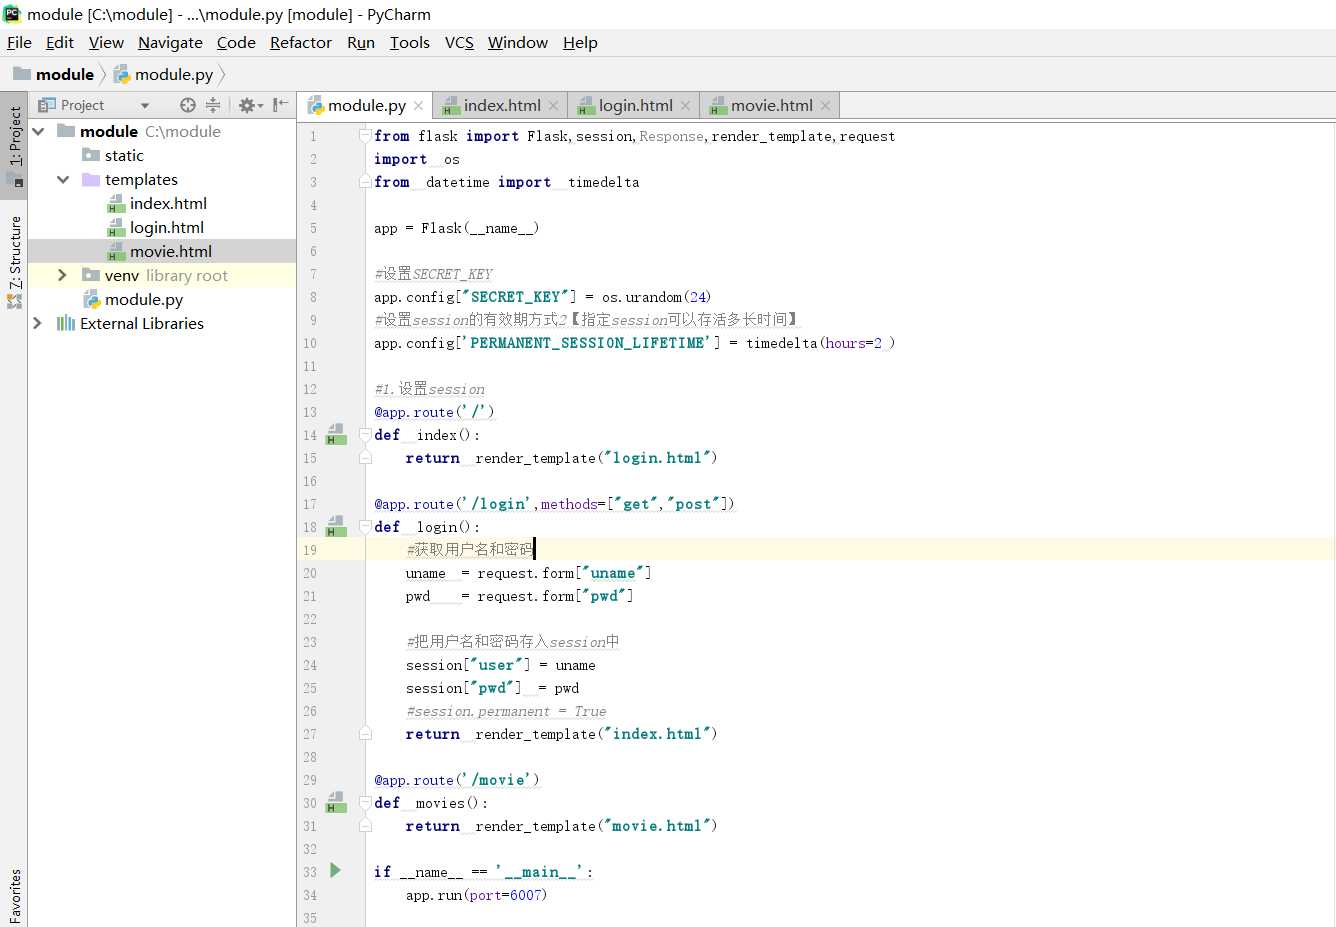Click the Project view icon in panel header
The width and height of the screenshot is (1336, 927).
coord(47,105)
